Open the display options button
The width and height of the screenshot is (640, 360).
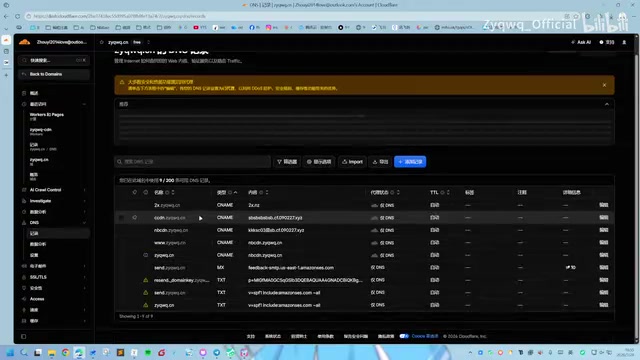(319, 162)
